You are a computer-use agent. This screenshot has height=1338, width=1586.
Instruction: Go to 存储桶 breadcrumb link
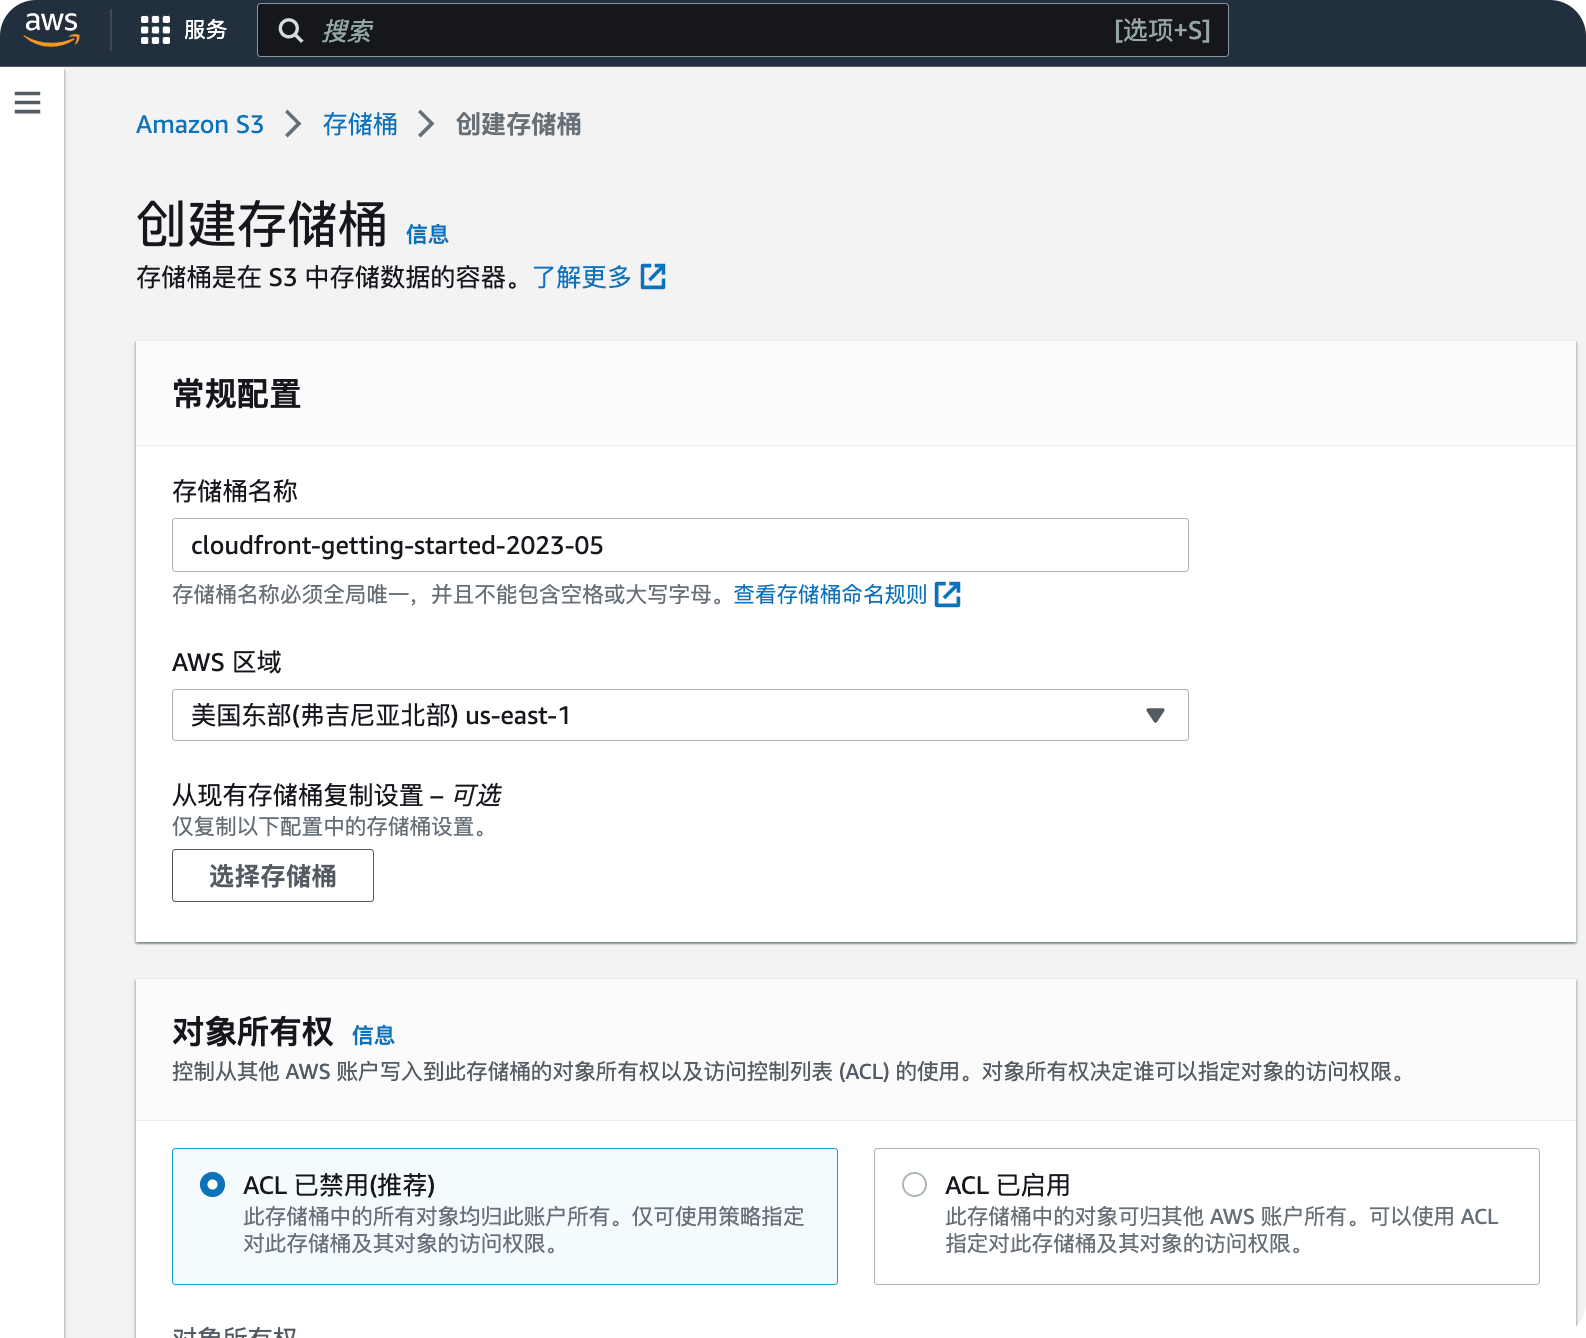(360, 124)
